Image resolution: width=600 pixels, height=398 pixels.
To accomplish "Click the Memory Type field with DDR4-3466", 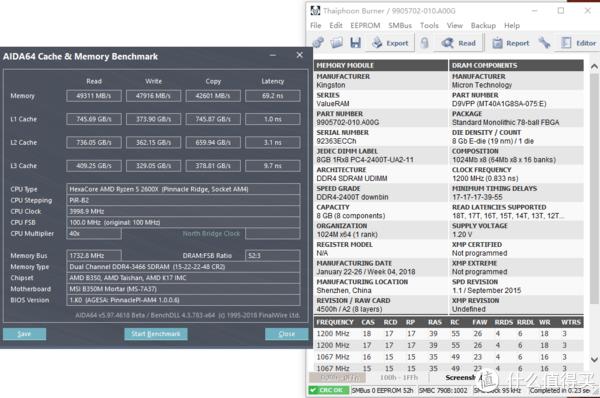I will point(183,267).
